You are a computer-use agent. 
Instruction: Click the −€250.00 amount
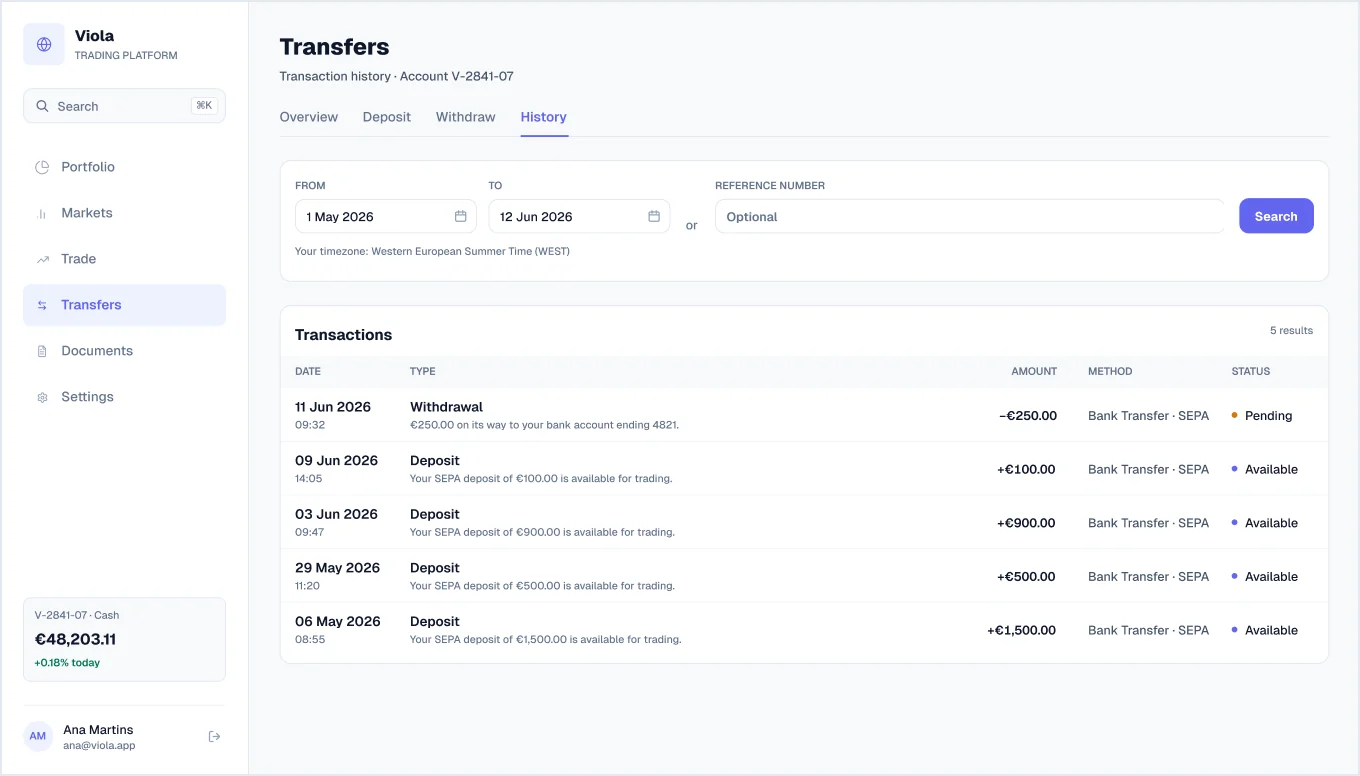[1027, 416]
